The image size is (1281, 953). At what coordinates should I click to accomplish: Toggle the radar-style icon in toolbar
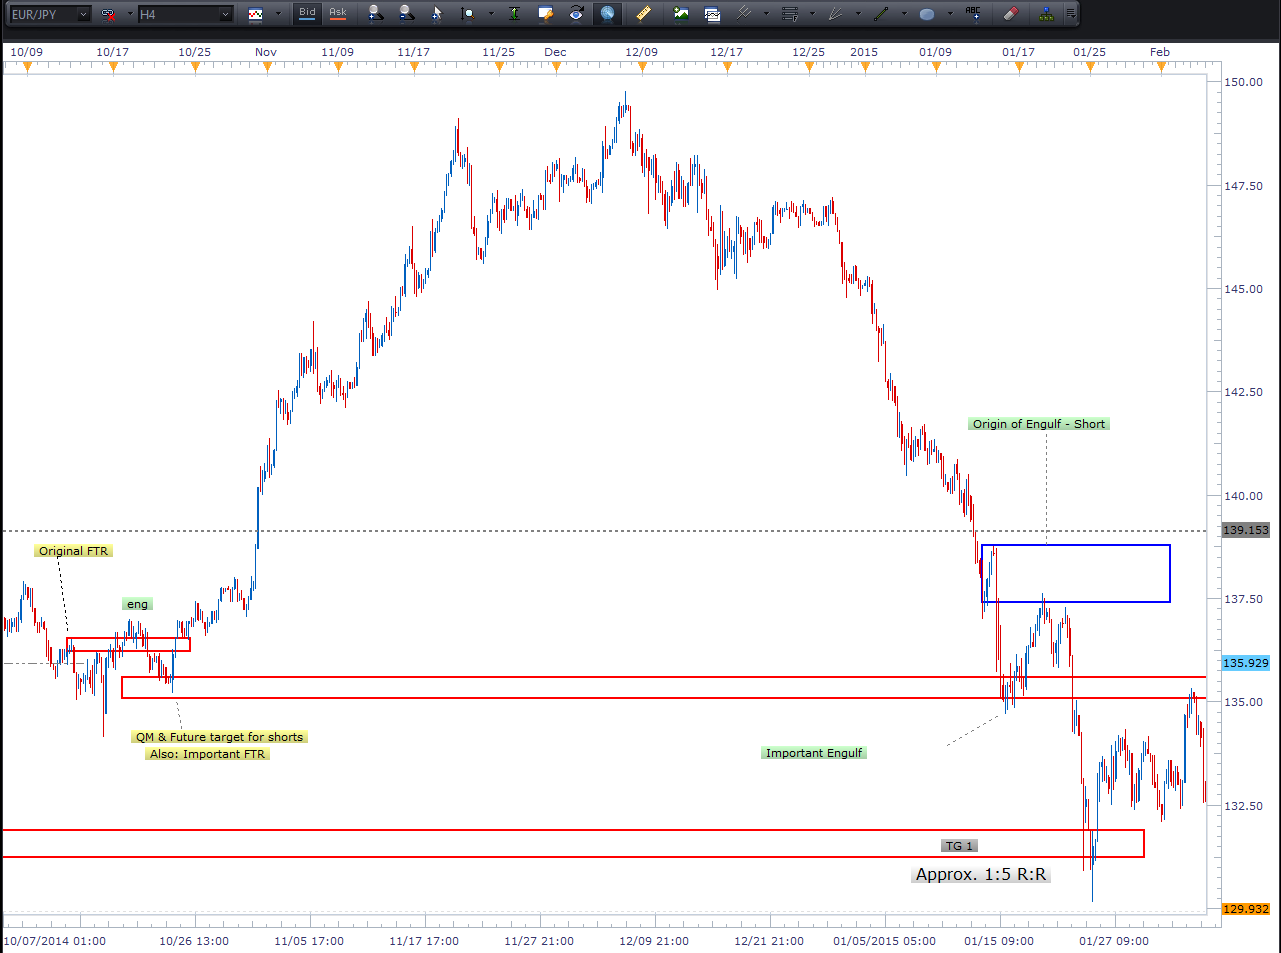pos(607,14)
